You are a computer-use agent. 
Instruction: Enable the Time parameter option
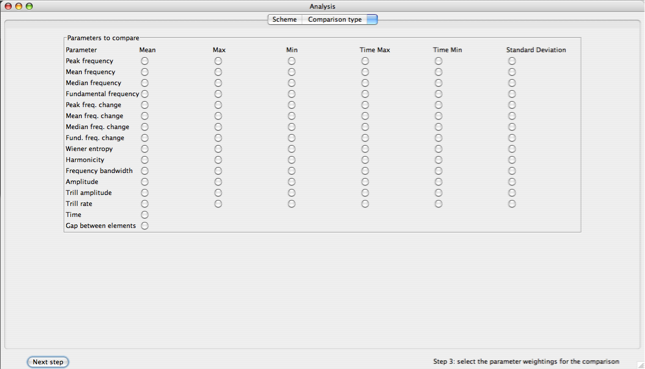point(144,215)
